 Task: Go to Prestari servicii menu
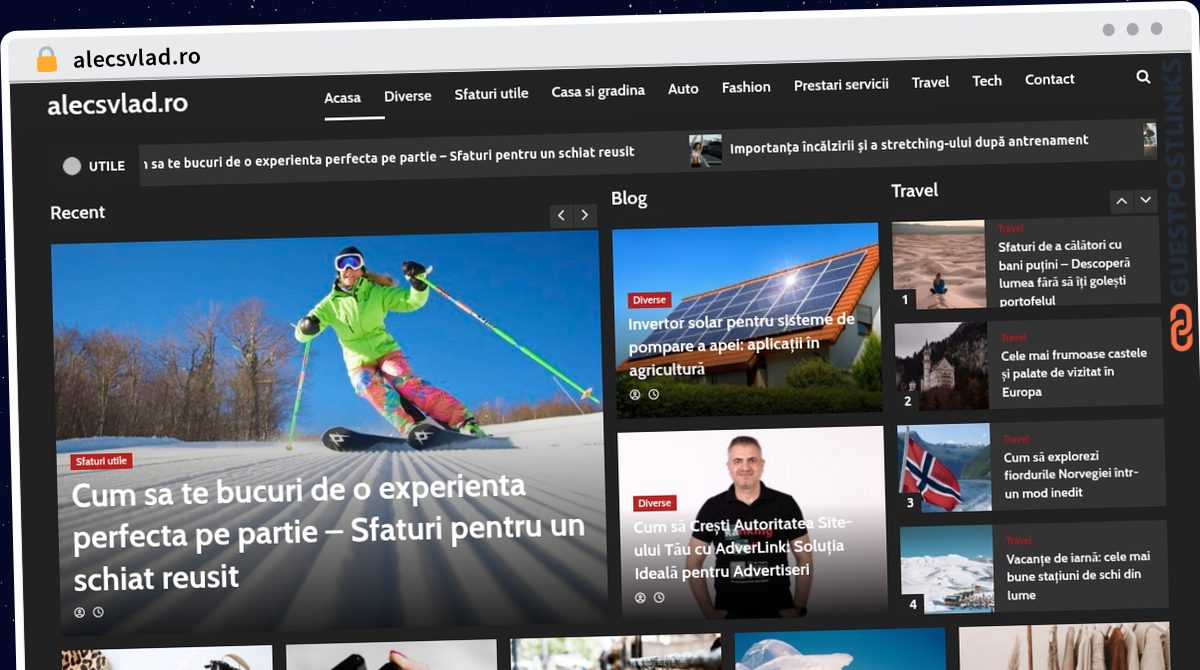841,85
